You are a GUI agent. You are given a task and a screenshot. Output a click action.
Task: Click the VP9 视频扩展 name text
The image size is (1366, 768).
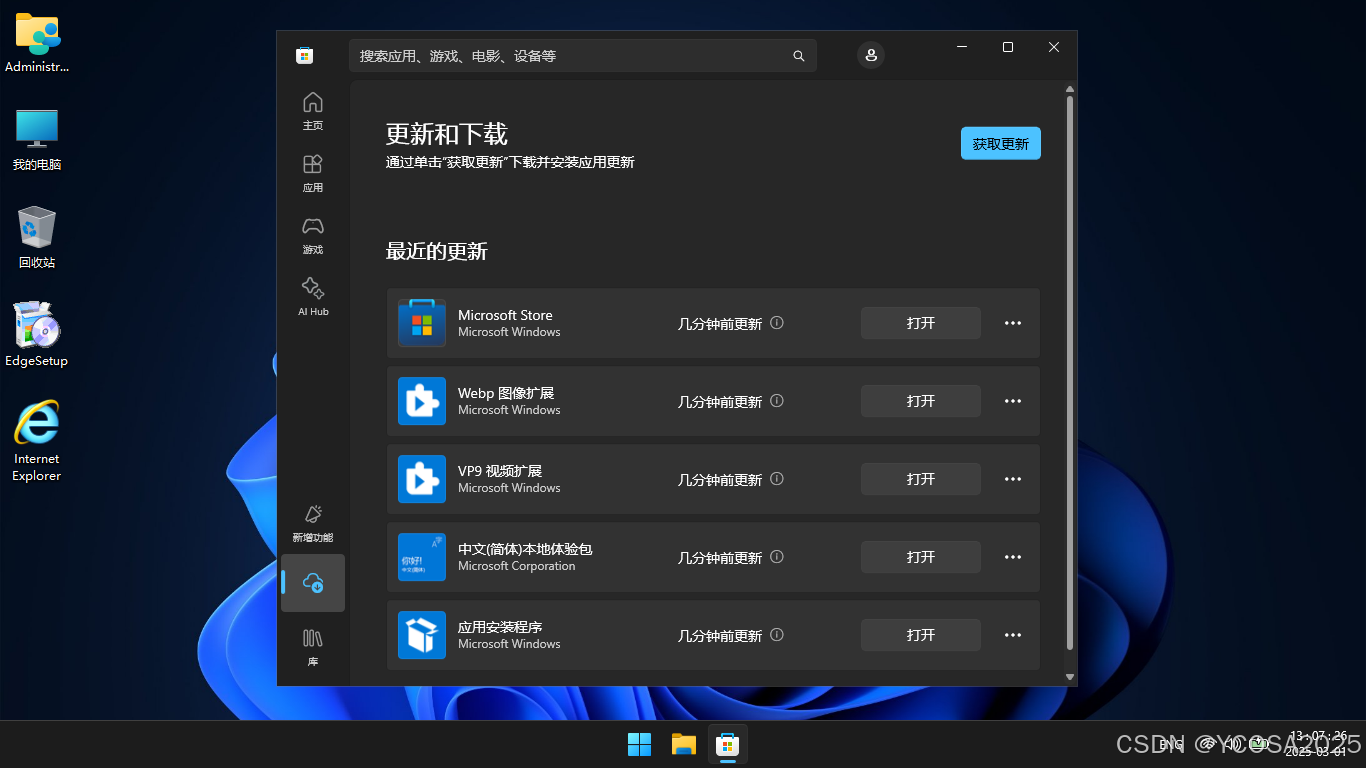[500, 471]
